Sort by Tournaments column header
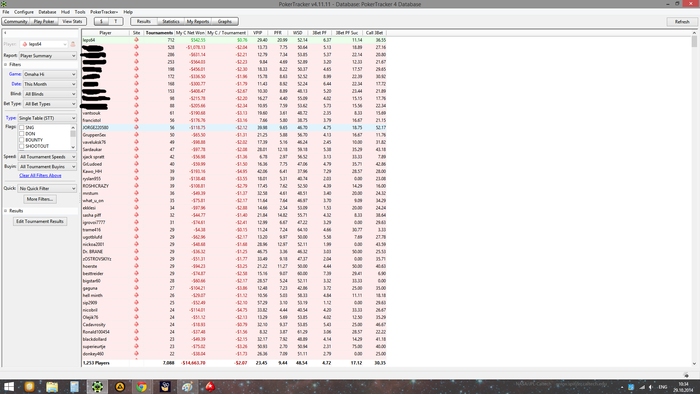The height and width of the screenshot is (394, 700). click(x=159, y=33)
